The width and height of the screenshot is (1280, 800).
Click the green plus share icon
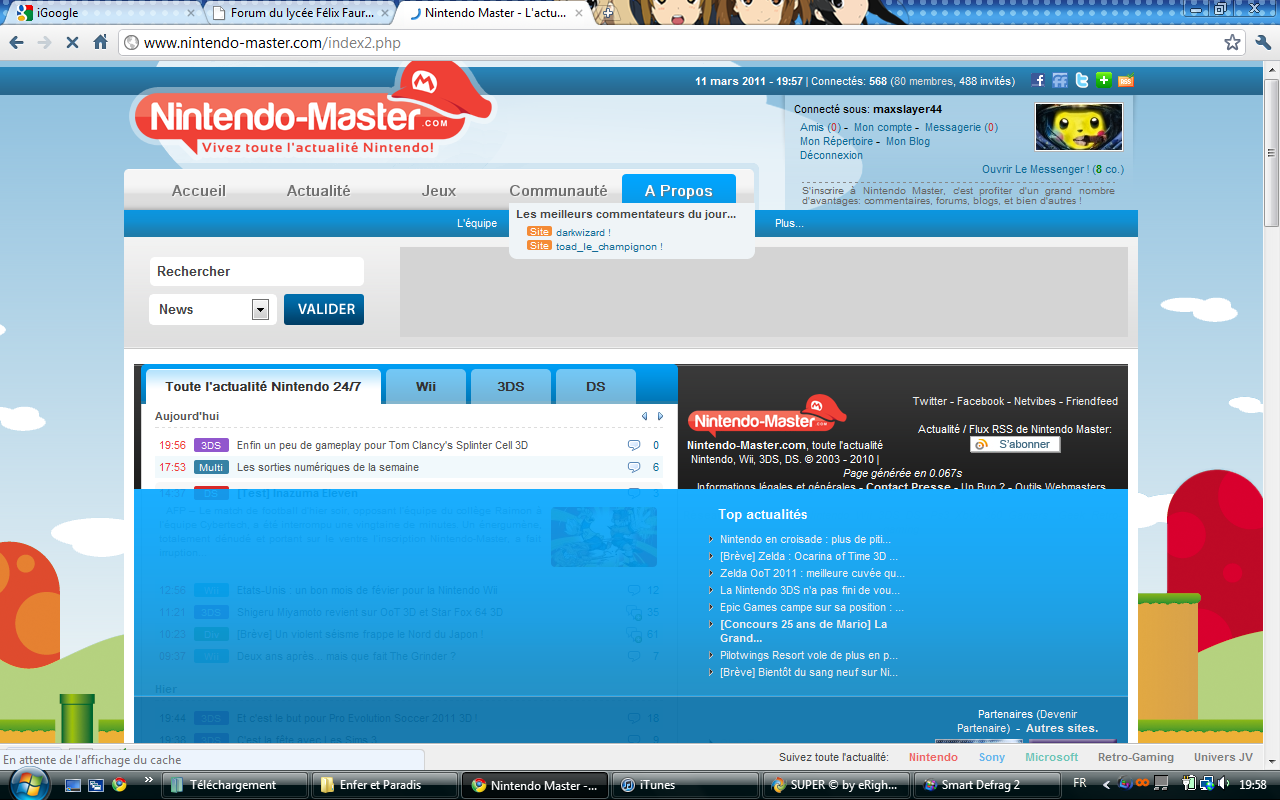pyautogui.click(x=1103, y=81)
